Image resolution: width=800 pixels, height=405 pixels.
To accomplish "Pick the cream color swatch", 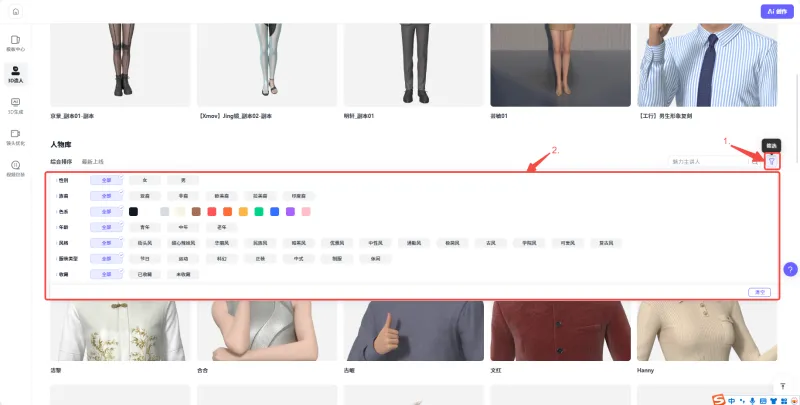I will pyautogui.click(x=180, y=212).
